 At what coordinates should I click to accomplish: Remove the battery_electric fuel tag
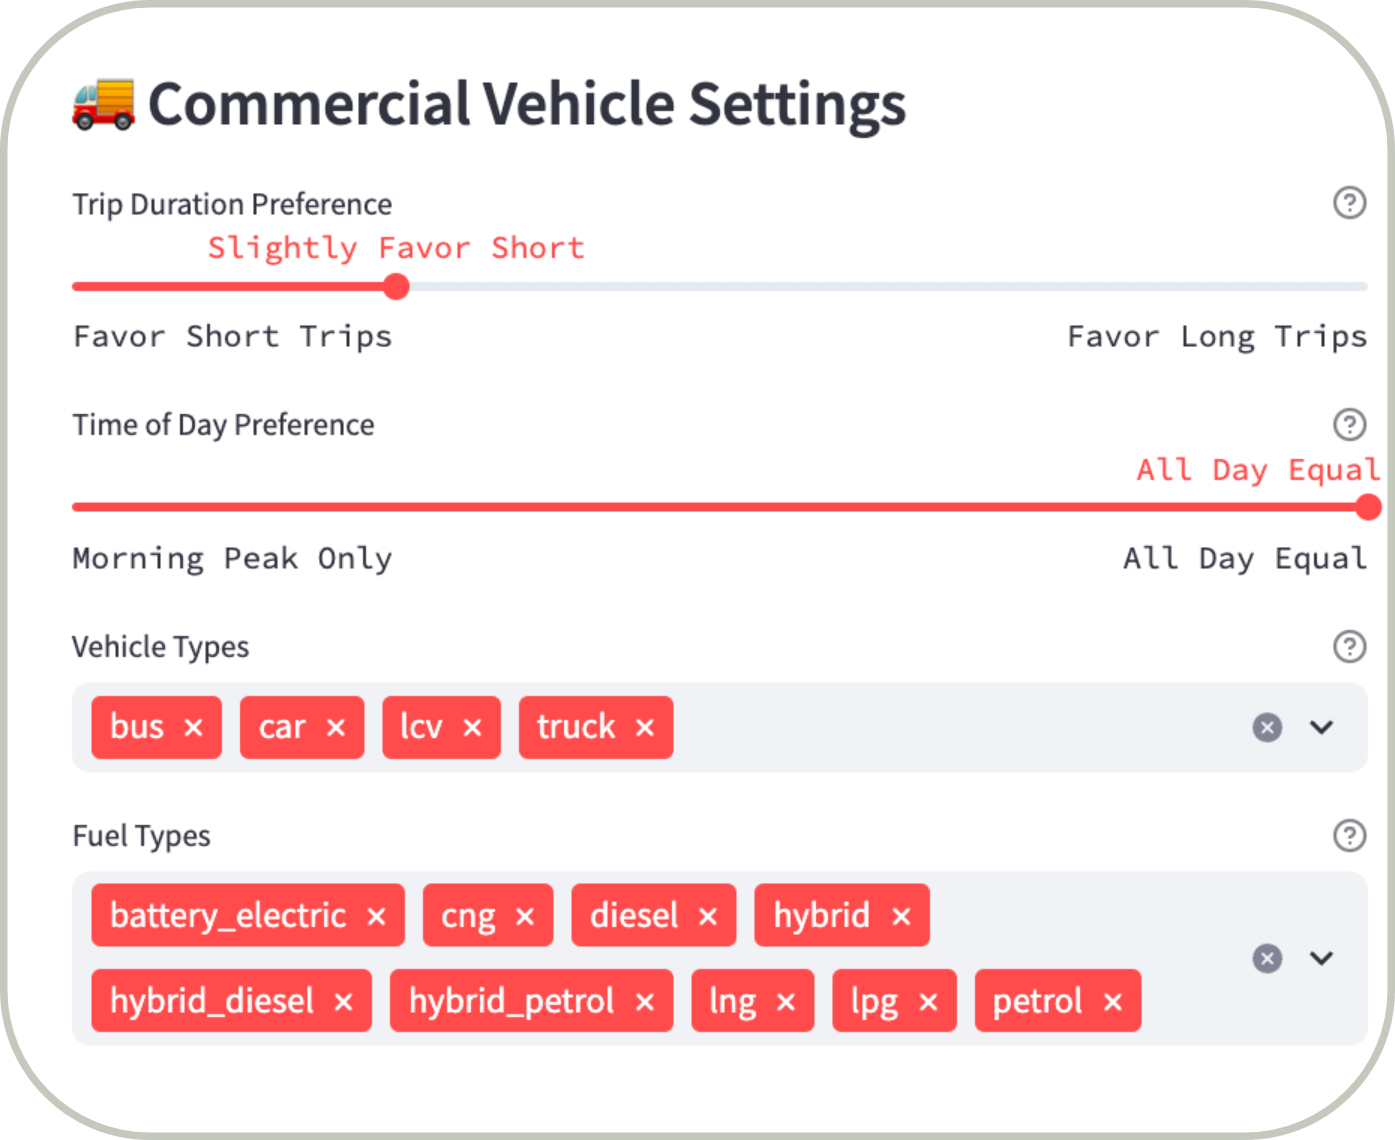(376, 916)
